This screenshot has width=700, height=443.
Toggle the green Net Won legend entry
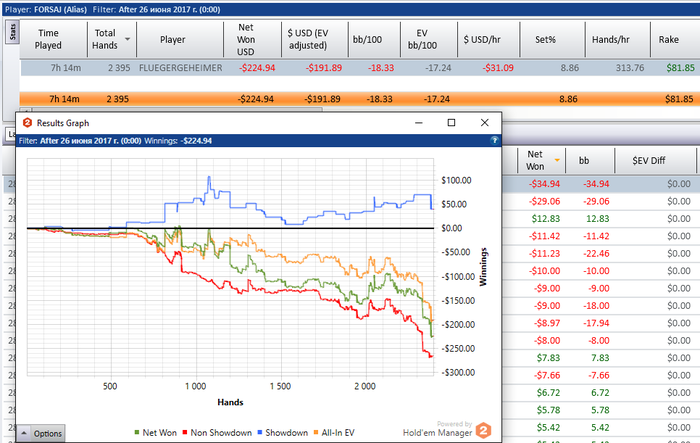click(x=155, y=433)
